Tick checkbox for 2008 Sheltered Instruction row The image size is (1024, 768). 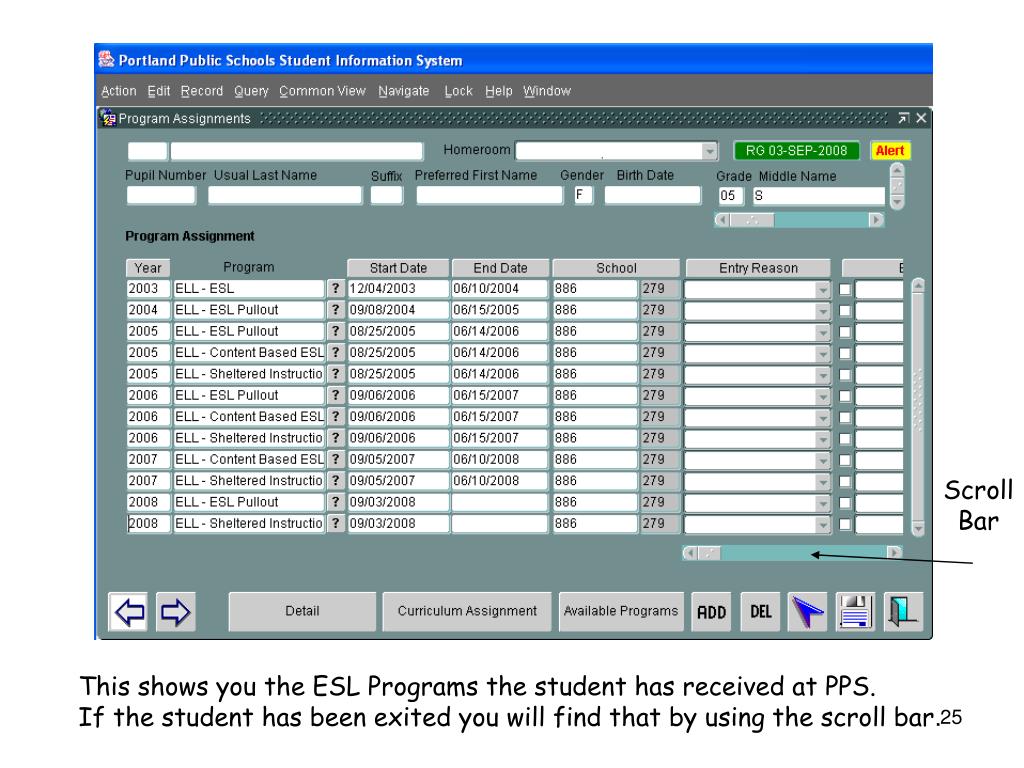pos(845,524)
